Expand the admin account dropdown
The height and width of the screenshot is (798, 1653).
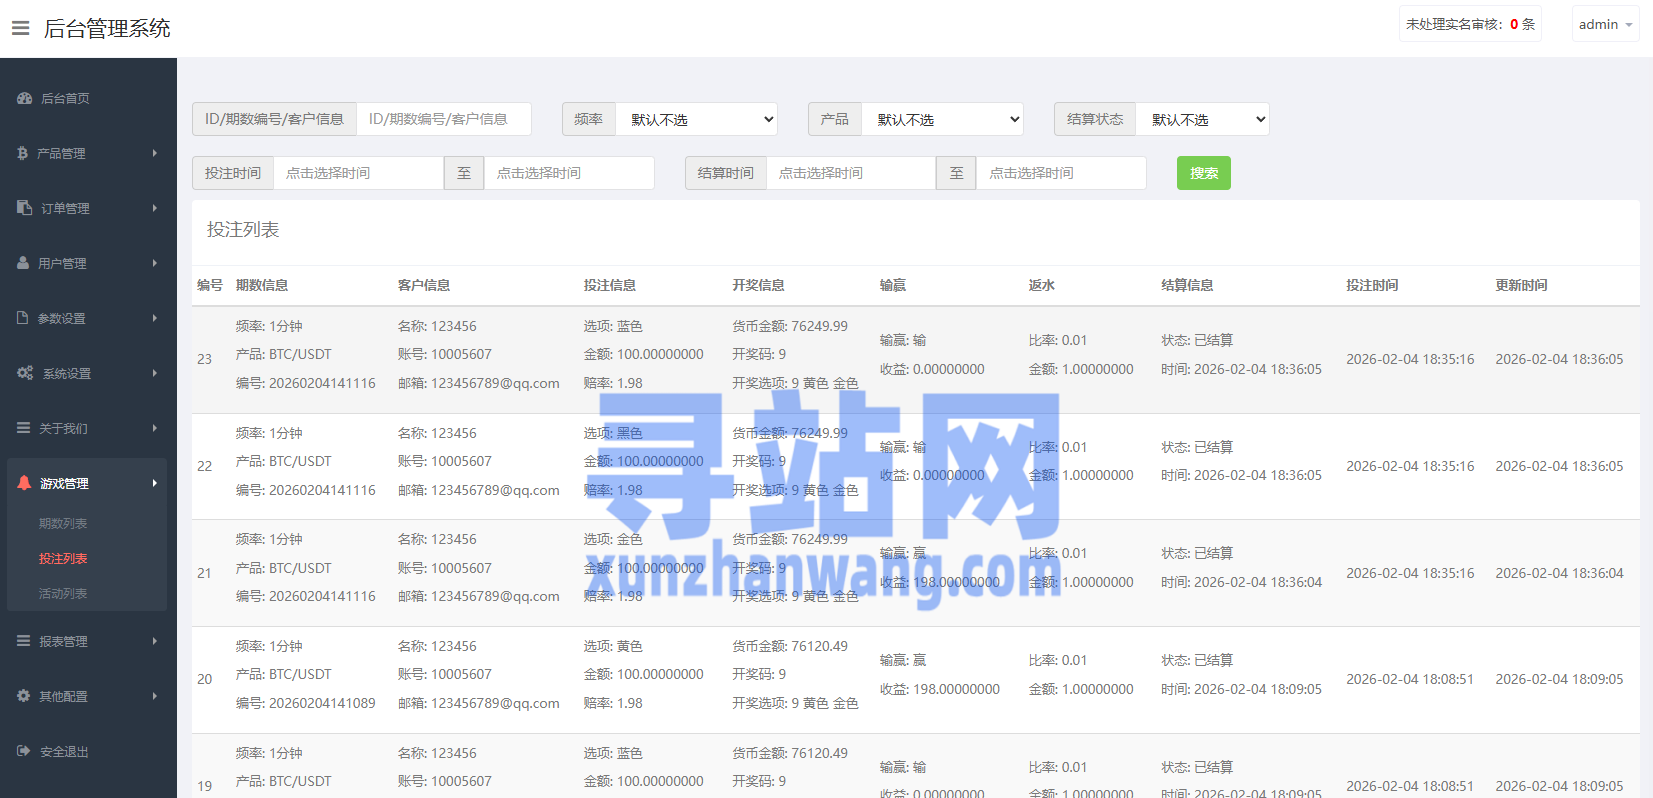pyautogui.click(x=1605, y=24)
